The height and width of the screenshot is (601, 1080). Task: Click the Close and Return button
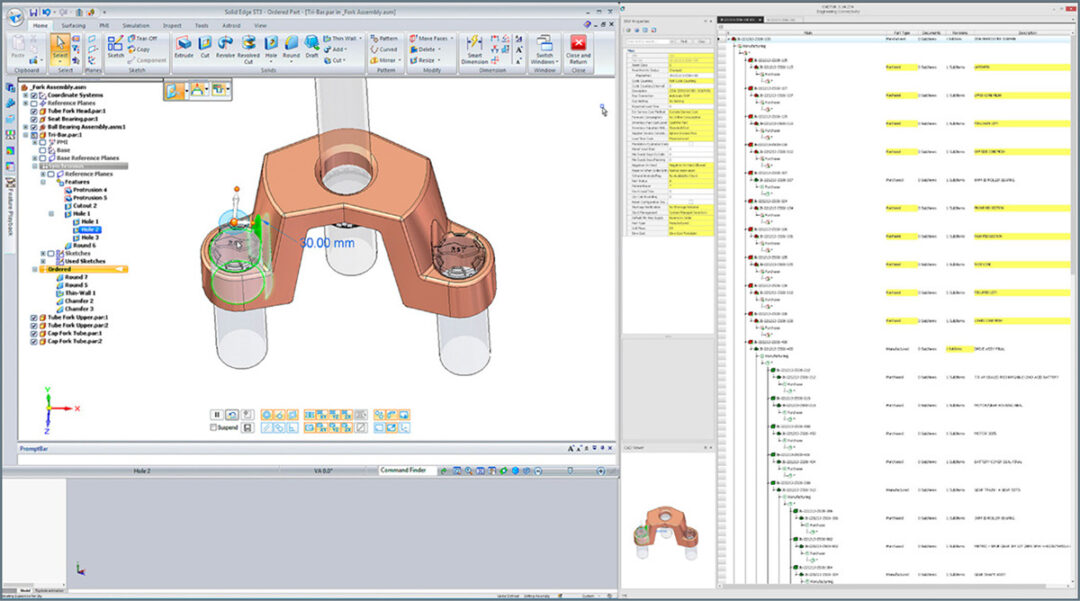click(580, 44)
